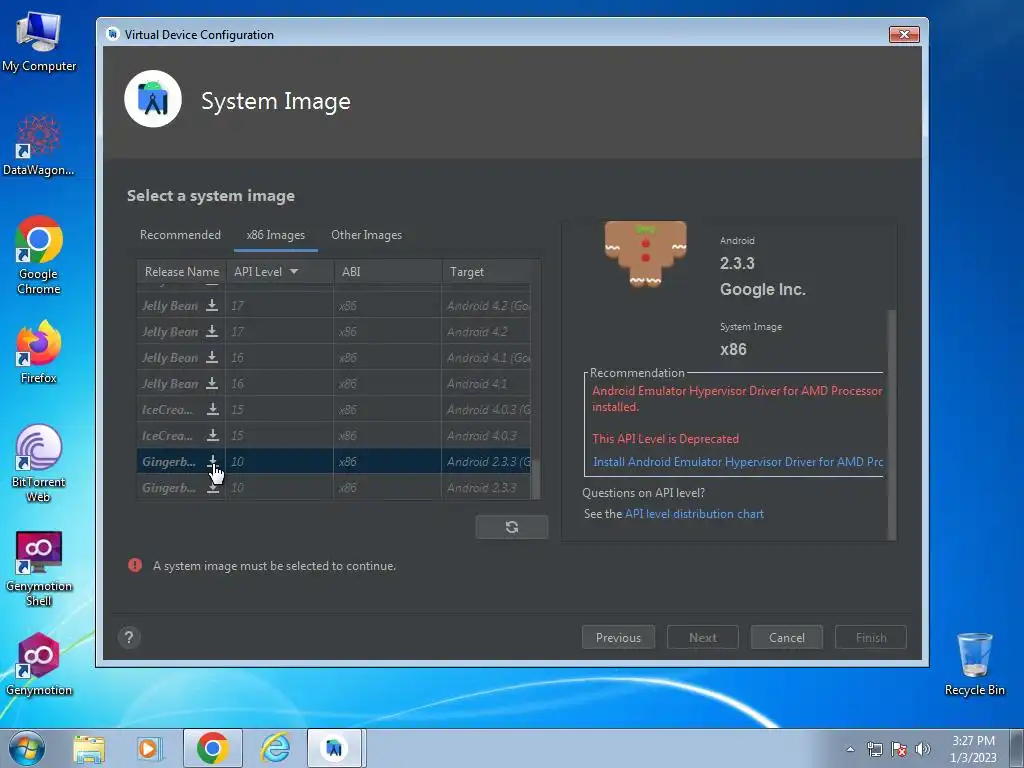Select the BitTorrent Web desktop shortcut
1024x768 pixels.
click(39, 463)
